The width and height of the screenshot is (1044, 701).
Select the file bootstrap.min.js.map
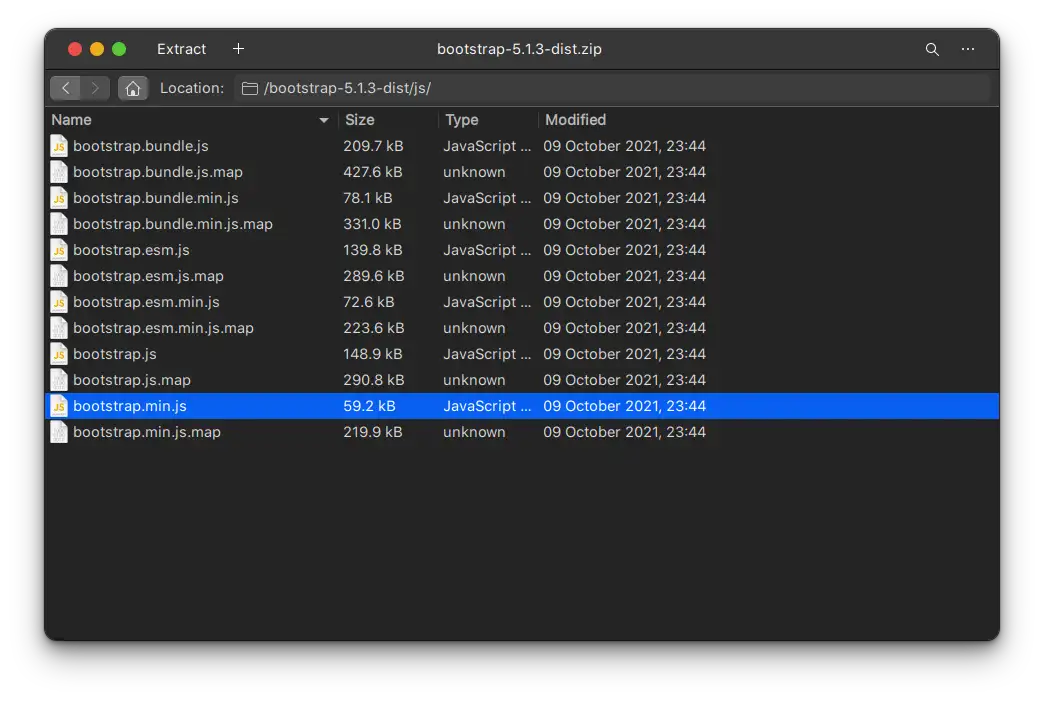(x=146, y=431)
